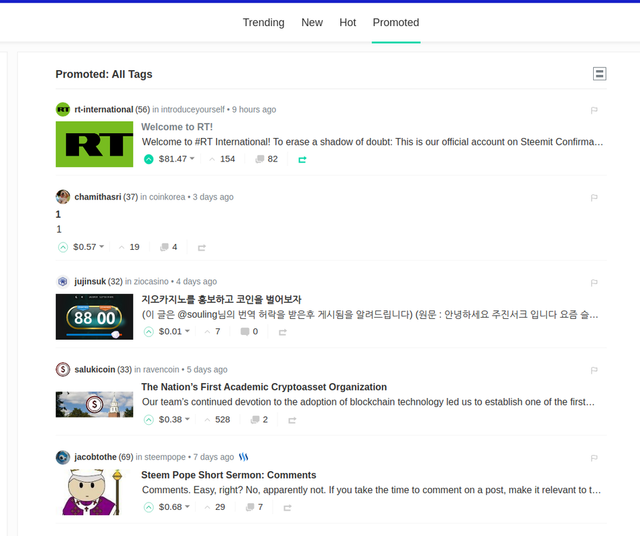Open the 88 00 casino thumbnail

94,317
